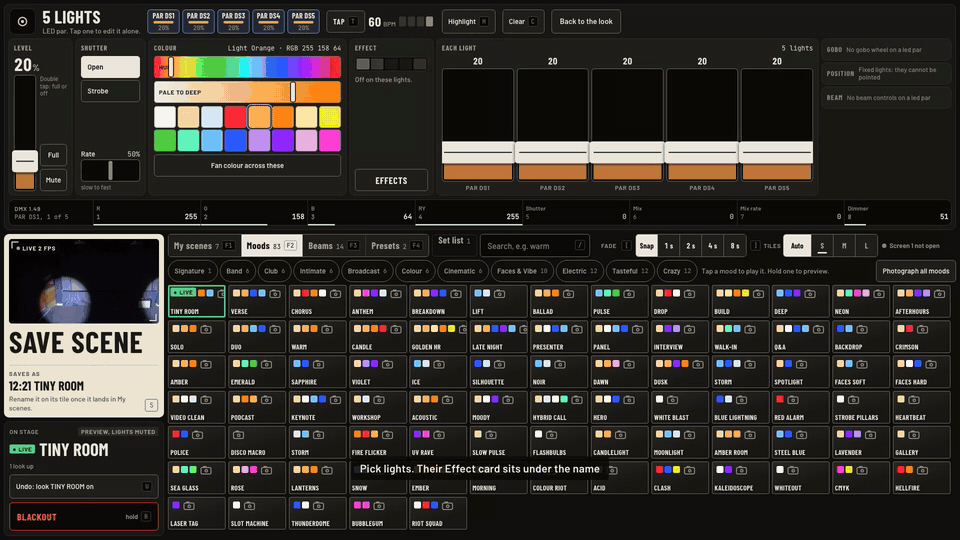Click the camera icon on the AMBER tile
The width and height of the screenshot is (960, 540).
click(x=206, y=364)
